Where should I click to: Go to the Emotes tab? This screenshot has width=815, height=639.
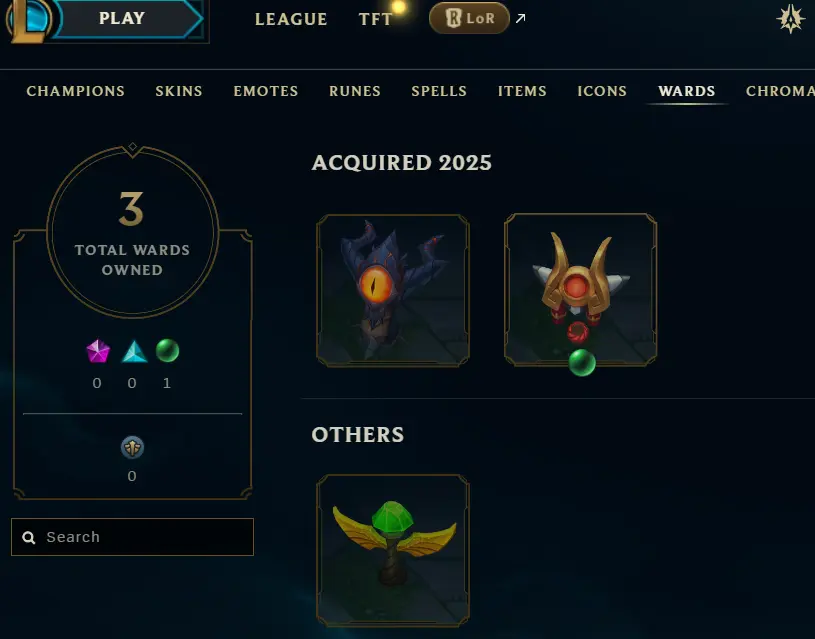[266, 91]
